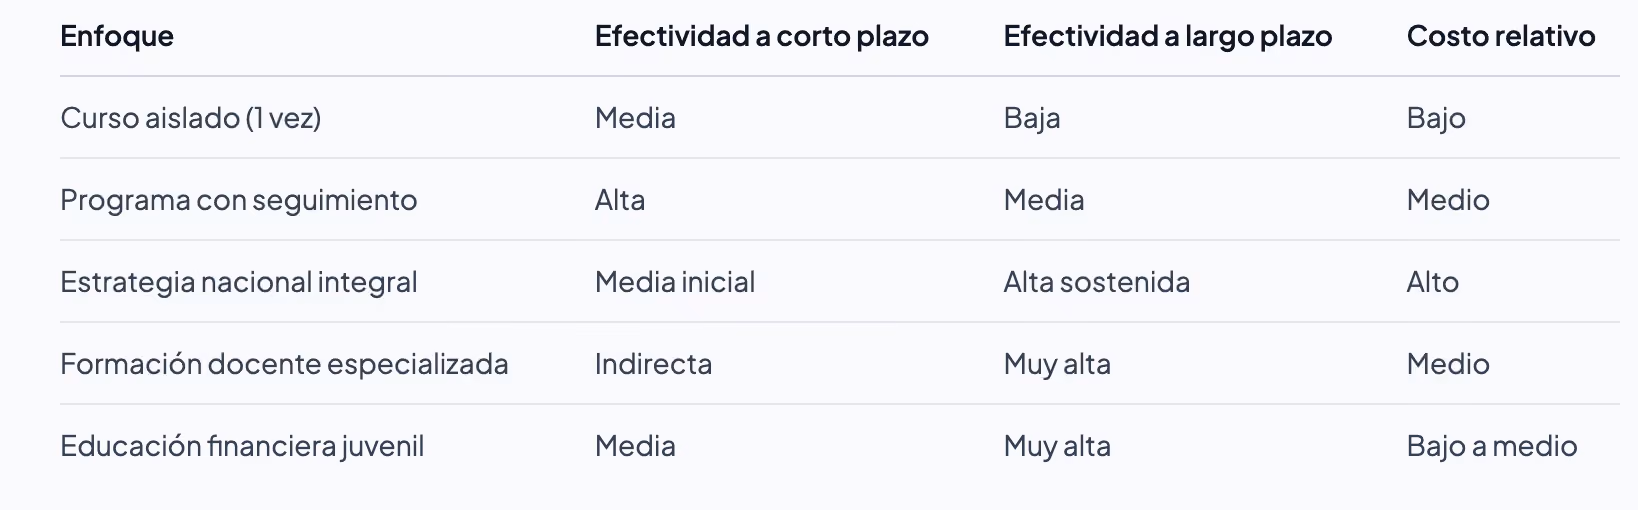
Task: Click the Bajo cost cell for Curso aislado
Action: click(x=1436, y=118)
